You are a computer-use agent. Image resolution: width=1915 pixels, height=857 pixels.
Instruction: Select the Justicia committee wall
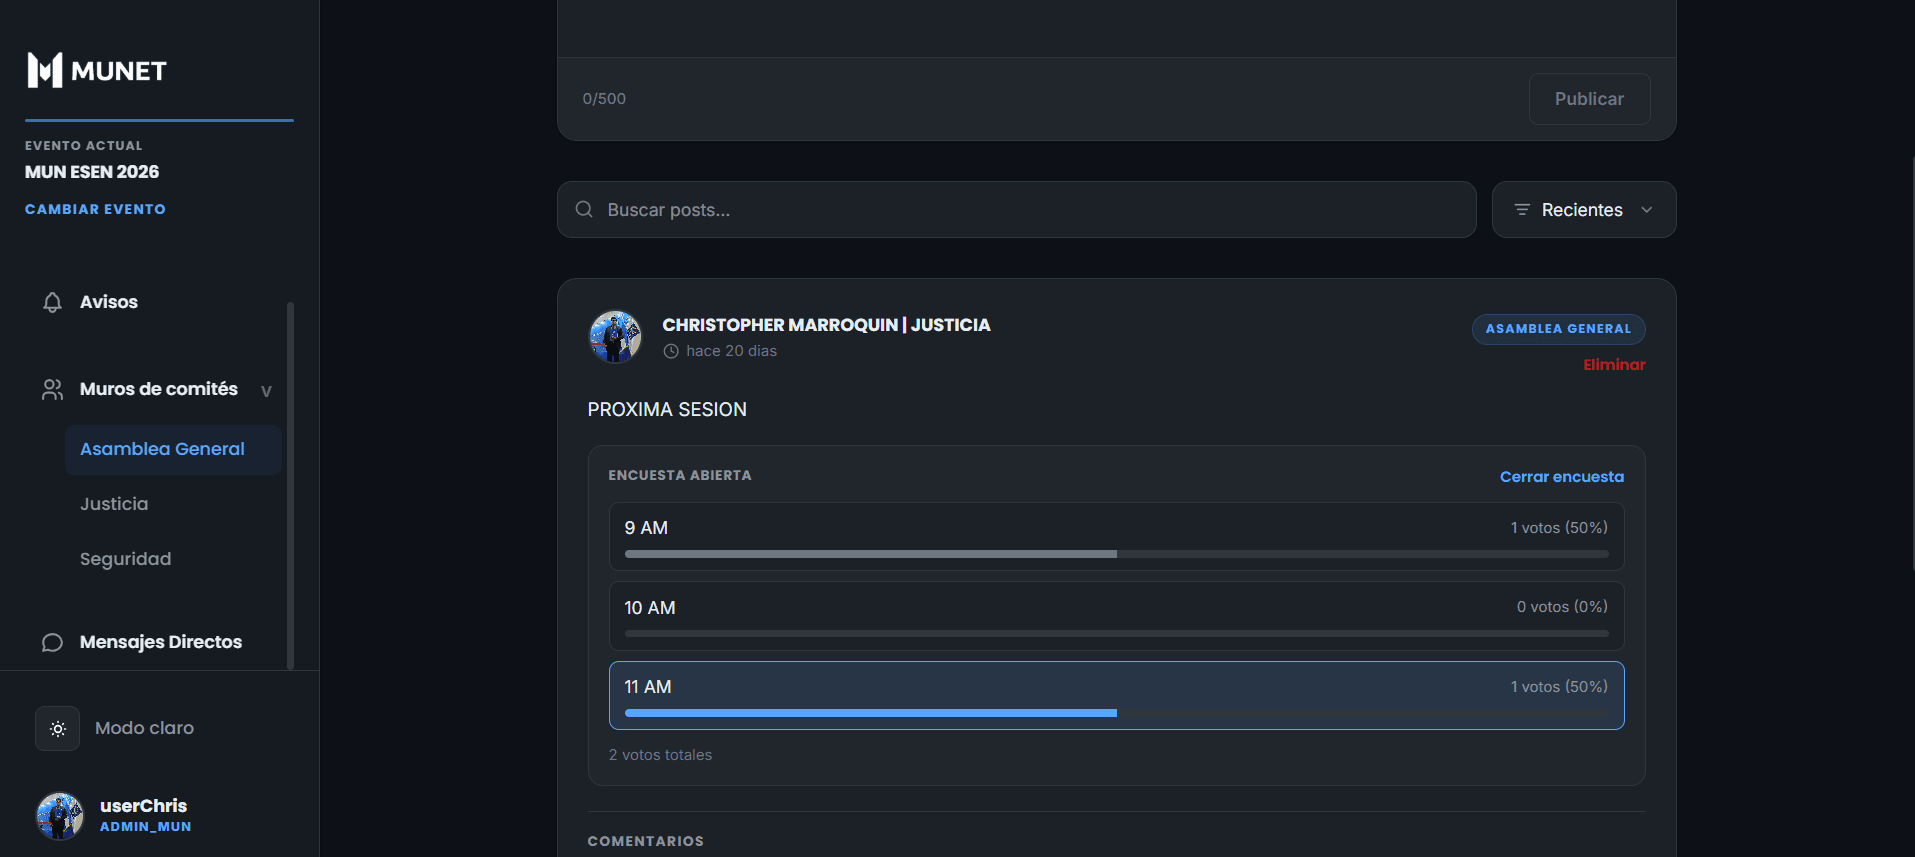coord(114,504)
